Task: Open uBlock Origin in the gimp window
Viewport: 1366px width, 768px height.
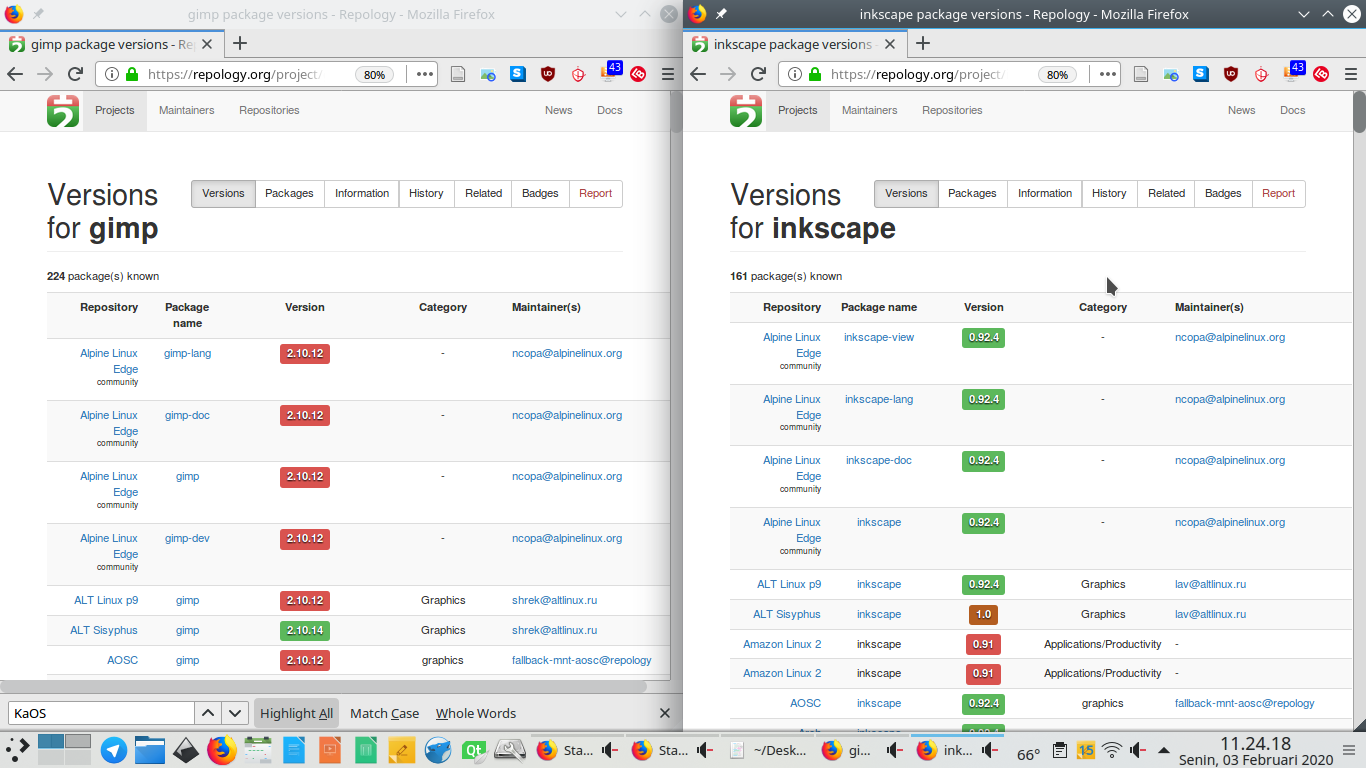Action: pyautogui.click(x=548, y=74)
